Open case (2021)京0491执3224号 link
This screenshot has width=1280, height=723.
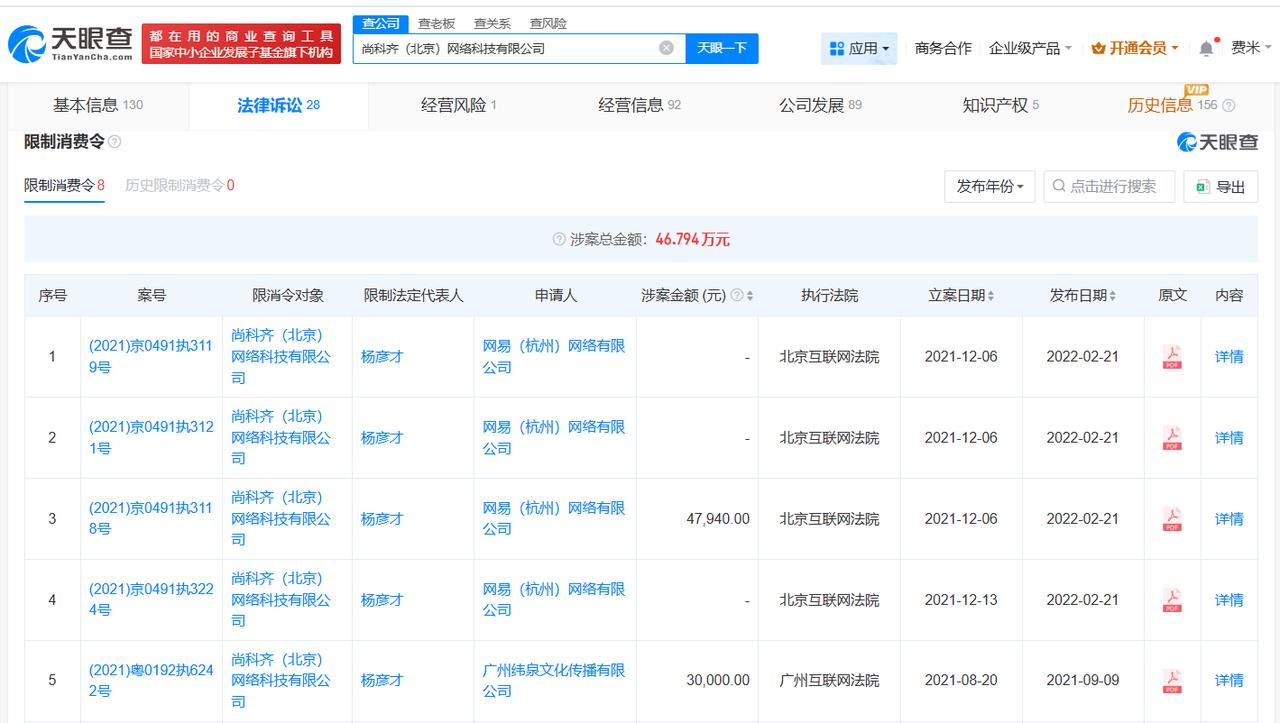[151, 599]
